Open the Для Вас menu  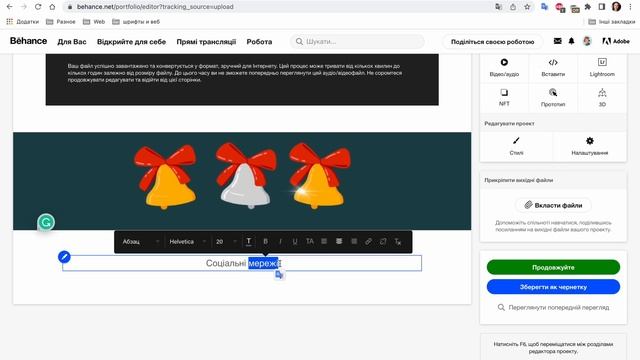point(72,42)
